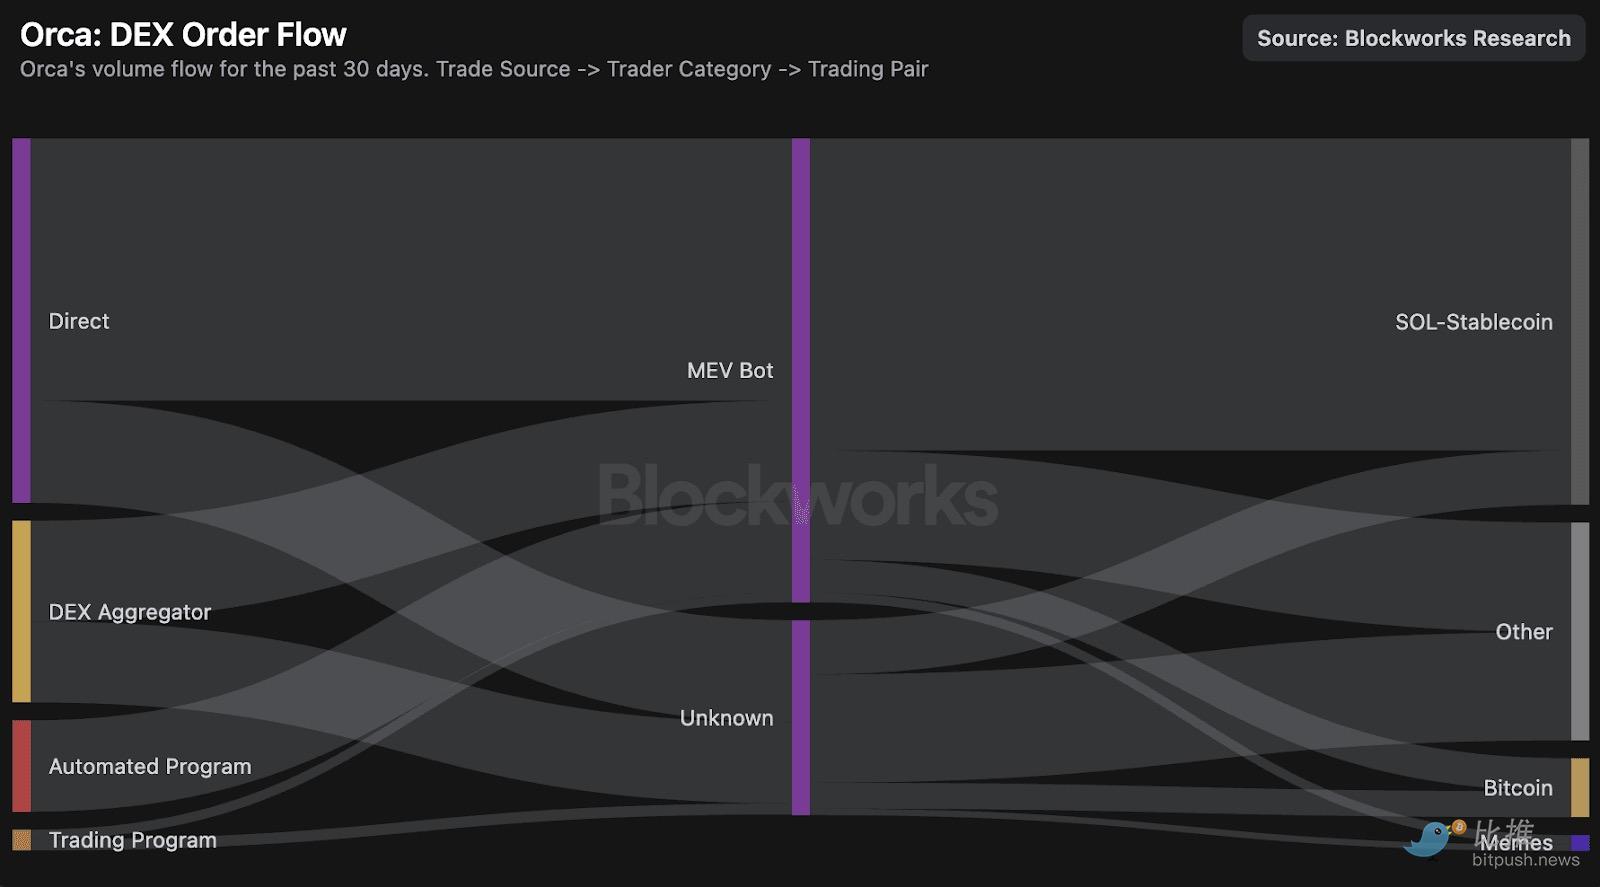Click the light gray Other node bar
The width and height of the screenshot is (1600, 887).
(x=1580, y=631)
